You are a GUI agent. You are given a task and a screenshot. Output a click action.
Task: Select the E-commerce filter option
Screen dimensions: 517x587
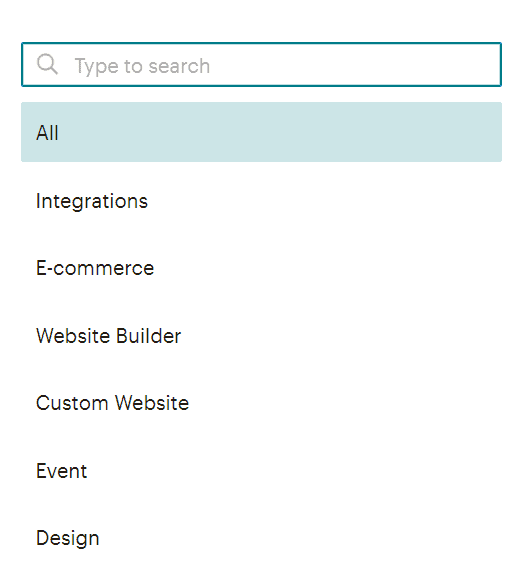coord(261,268)
